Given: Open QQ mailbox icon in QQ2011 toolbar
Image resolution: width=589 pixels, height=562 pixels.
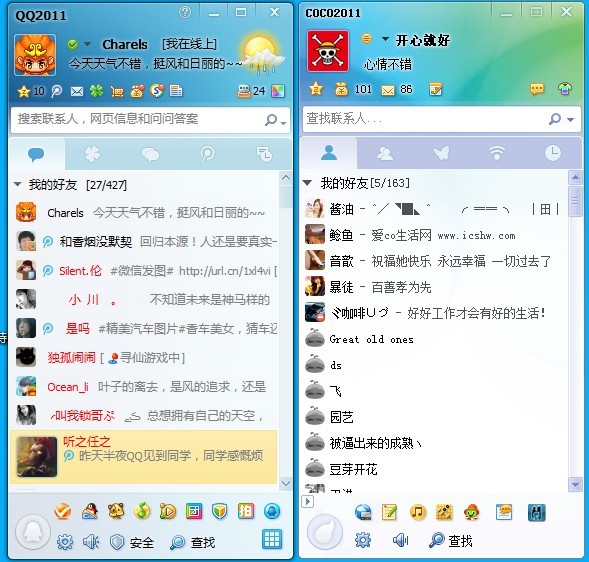Looking at the screenshot, I should [77, 91].
